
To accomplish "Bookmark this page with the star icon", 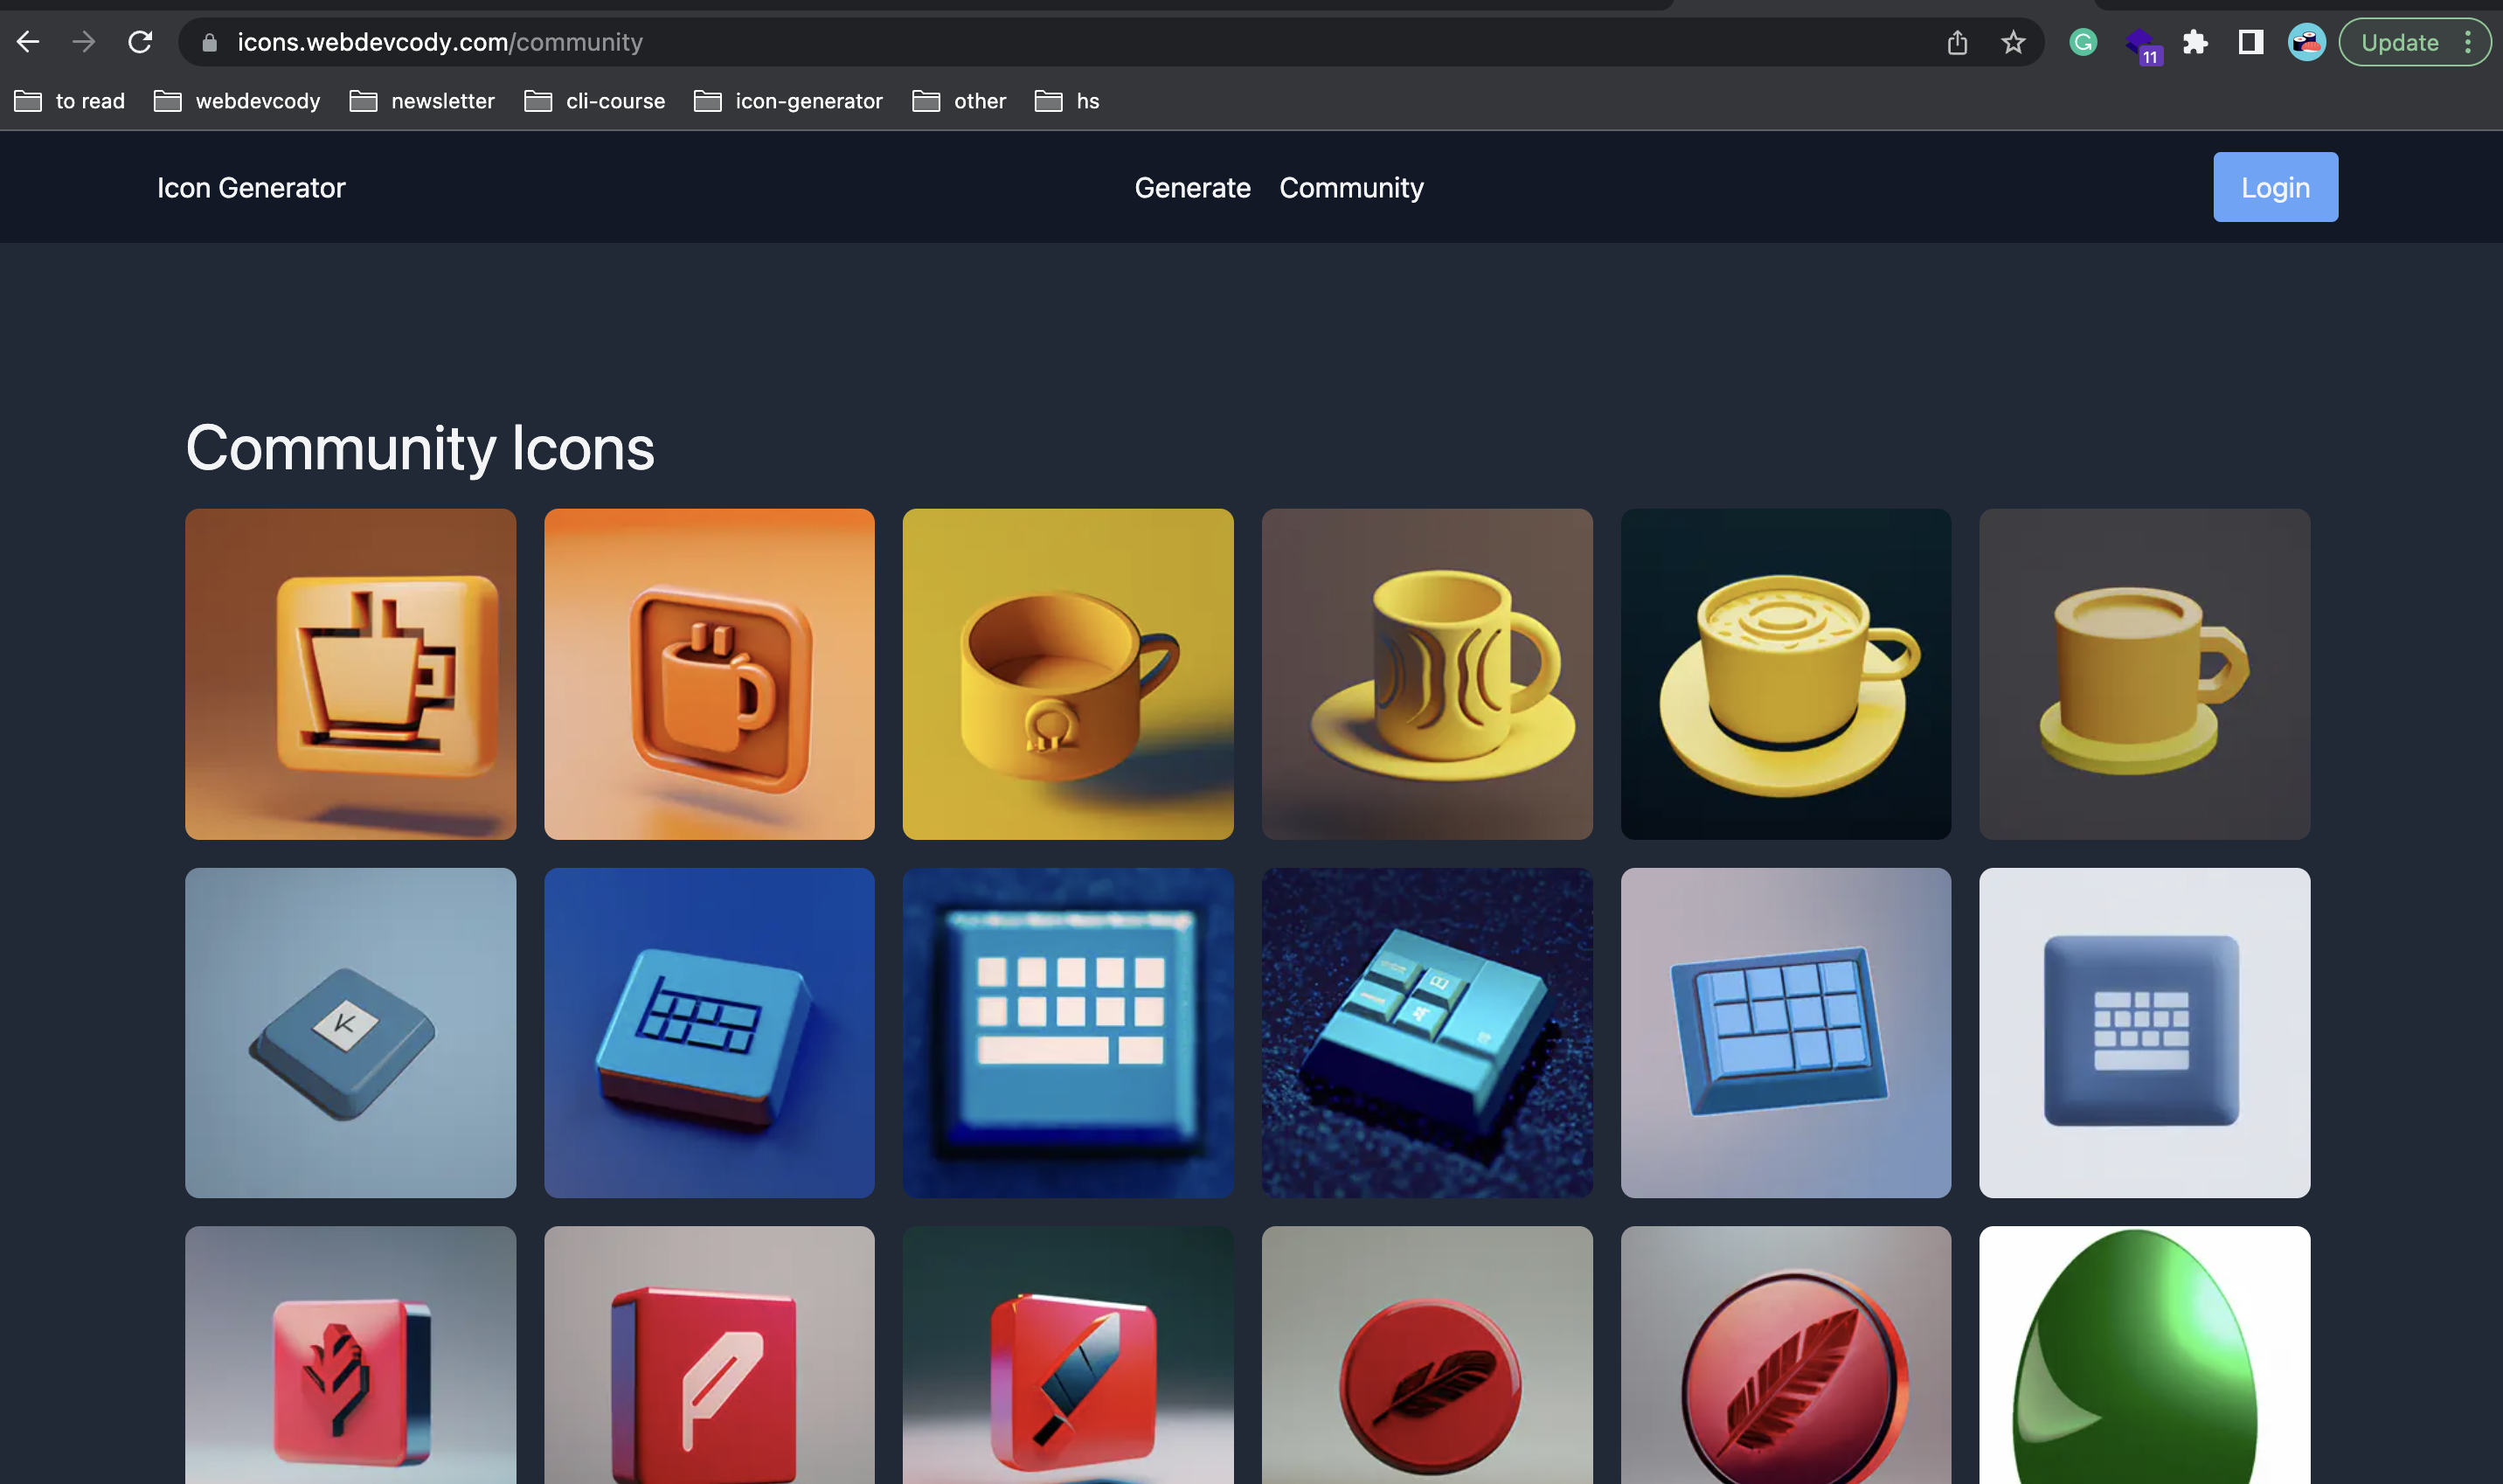I will (2013, 42).
